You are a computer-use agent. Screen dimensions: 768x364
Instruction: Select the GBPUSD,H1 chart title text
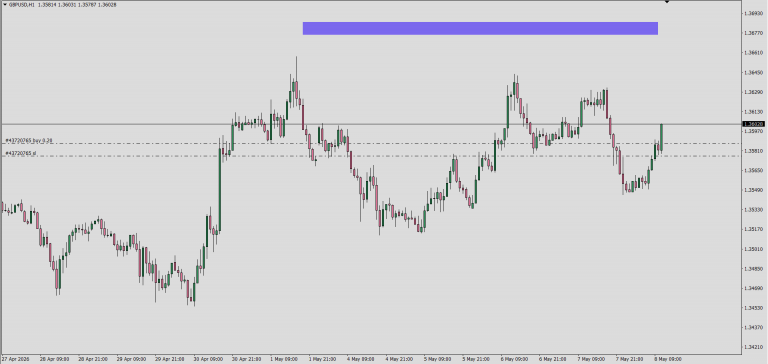coord(22,4)
